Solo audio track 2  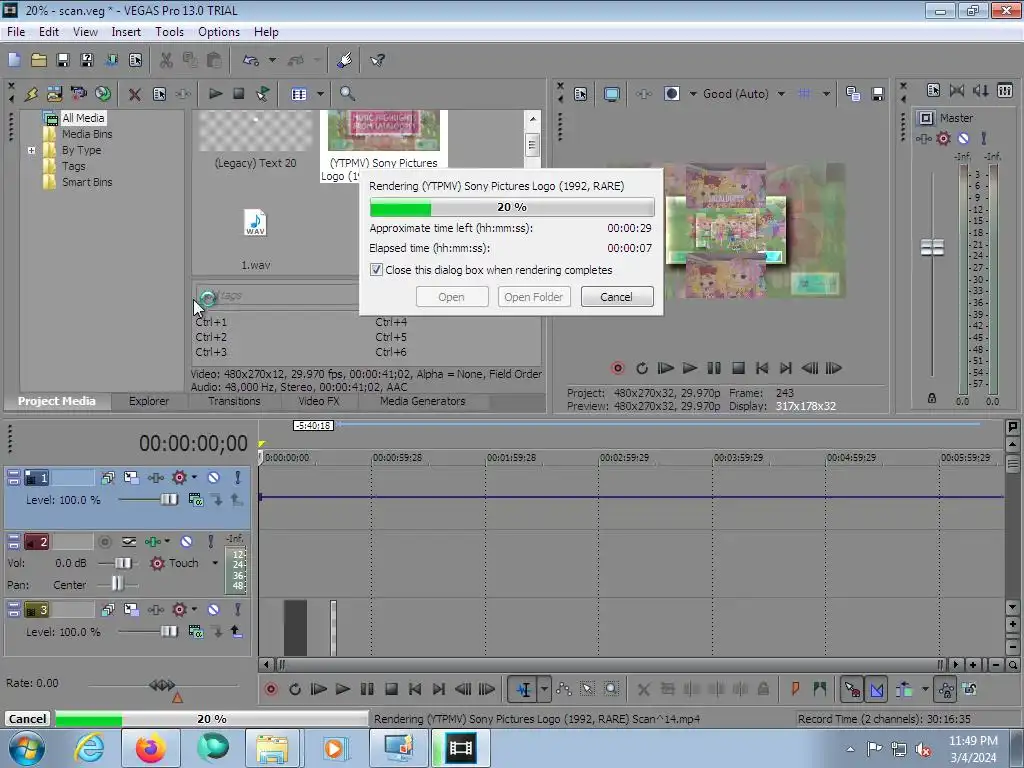pyautogui.click(x=210, y=541)
